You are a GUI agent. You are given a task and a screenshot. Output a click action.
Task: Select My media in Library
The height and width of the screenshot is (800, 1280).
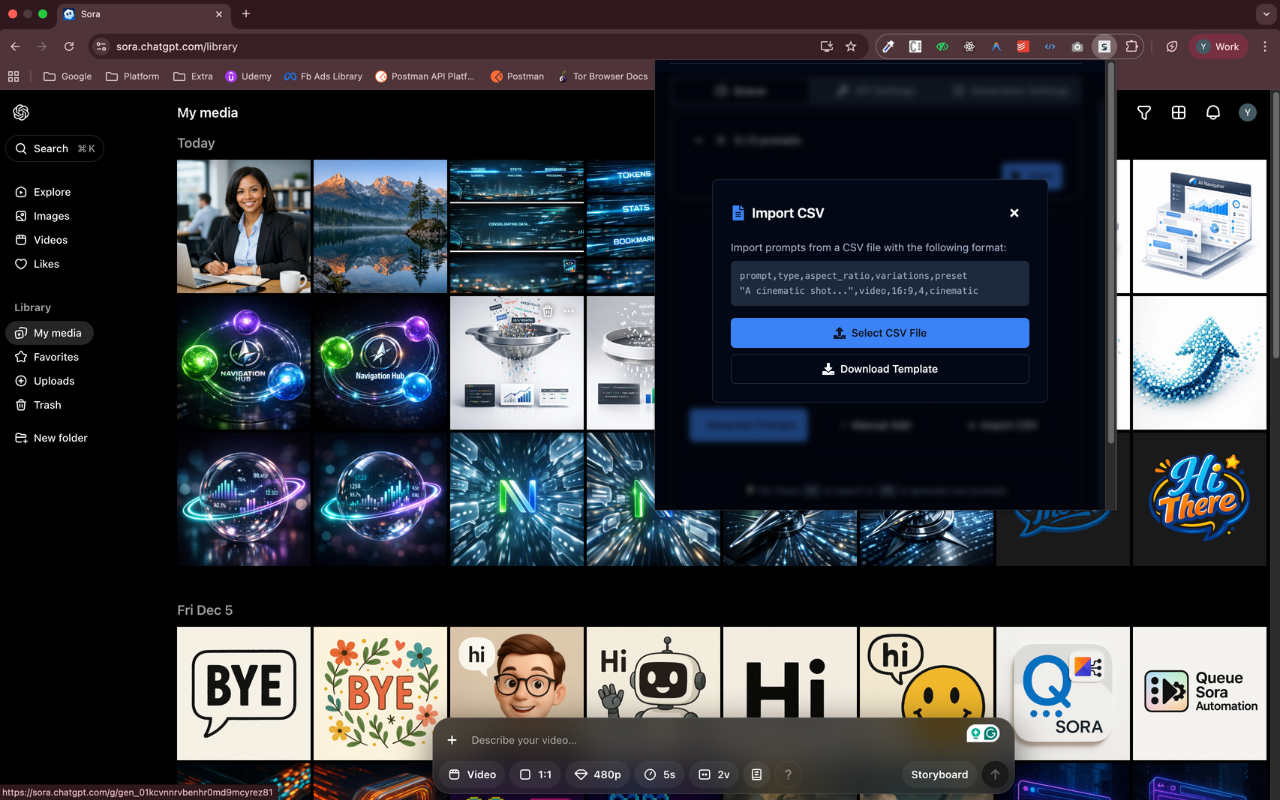(49, 333)
